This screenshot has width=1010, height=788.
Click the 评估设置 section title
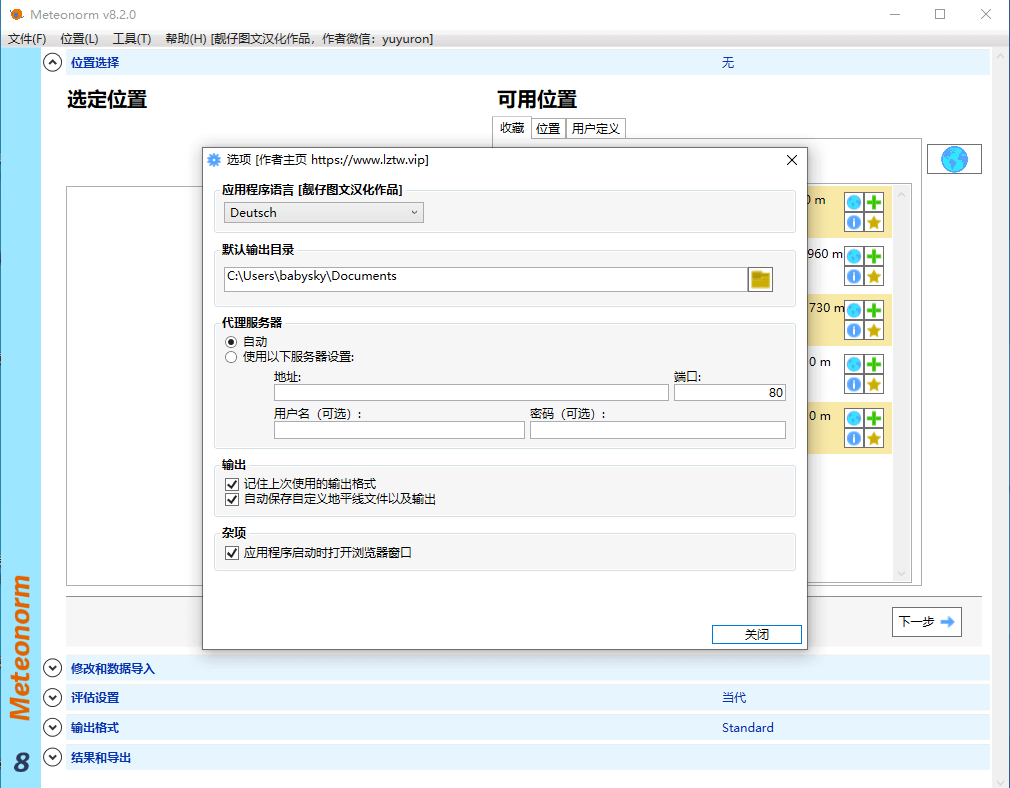[95, 698]
